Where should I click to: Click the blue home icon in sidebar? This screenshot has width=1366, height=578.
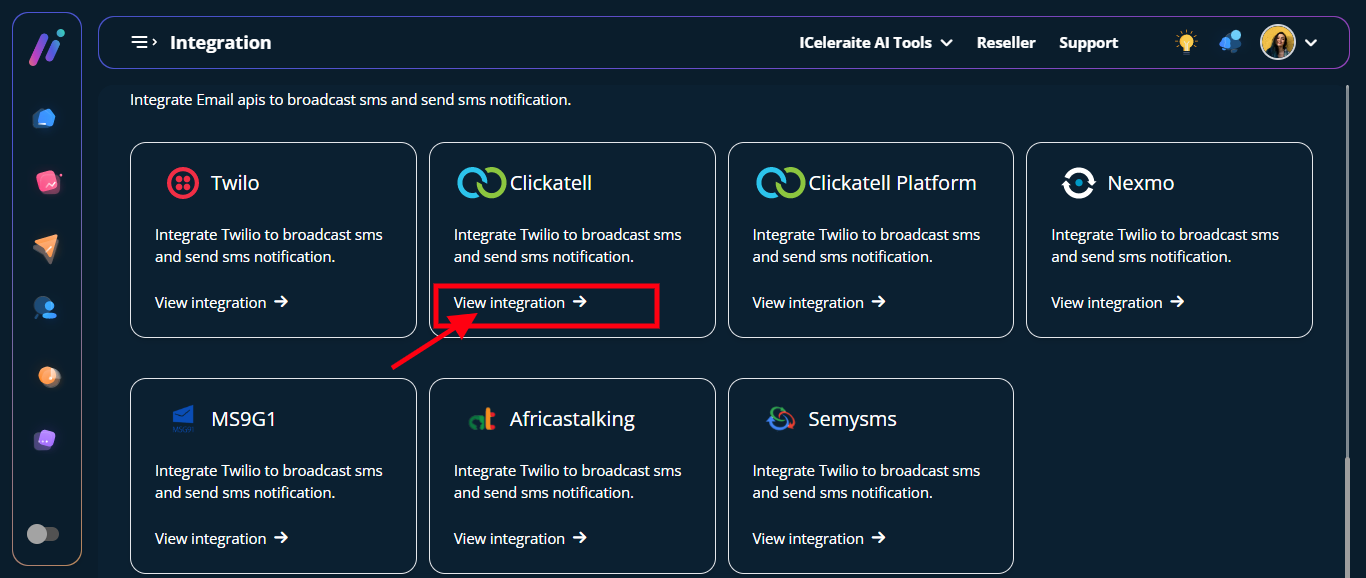point(45,119)
